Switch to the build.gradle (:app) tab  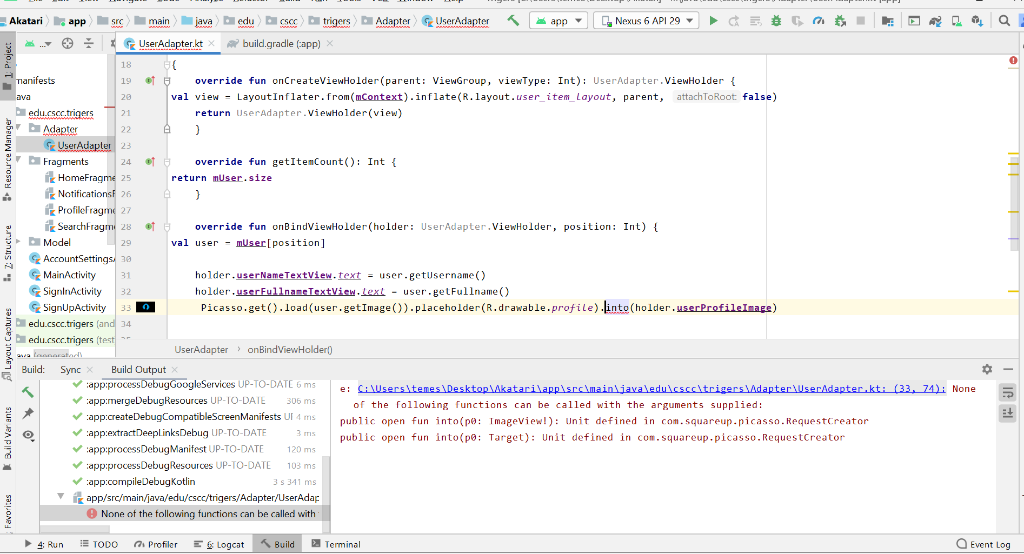click(x=280, y=44)
